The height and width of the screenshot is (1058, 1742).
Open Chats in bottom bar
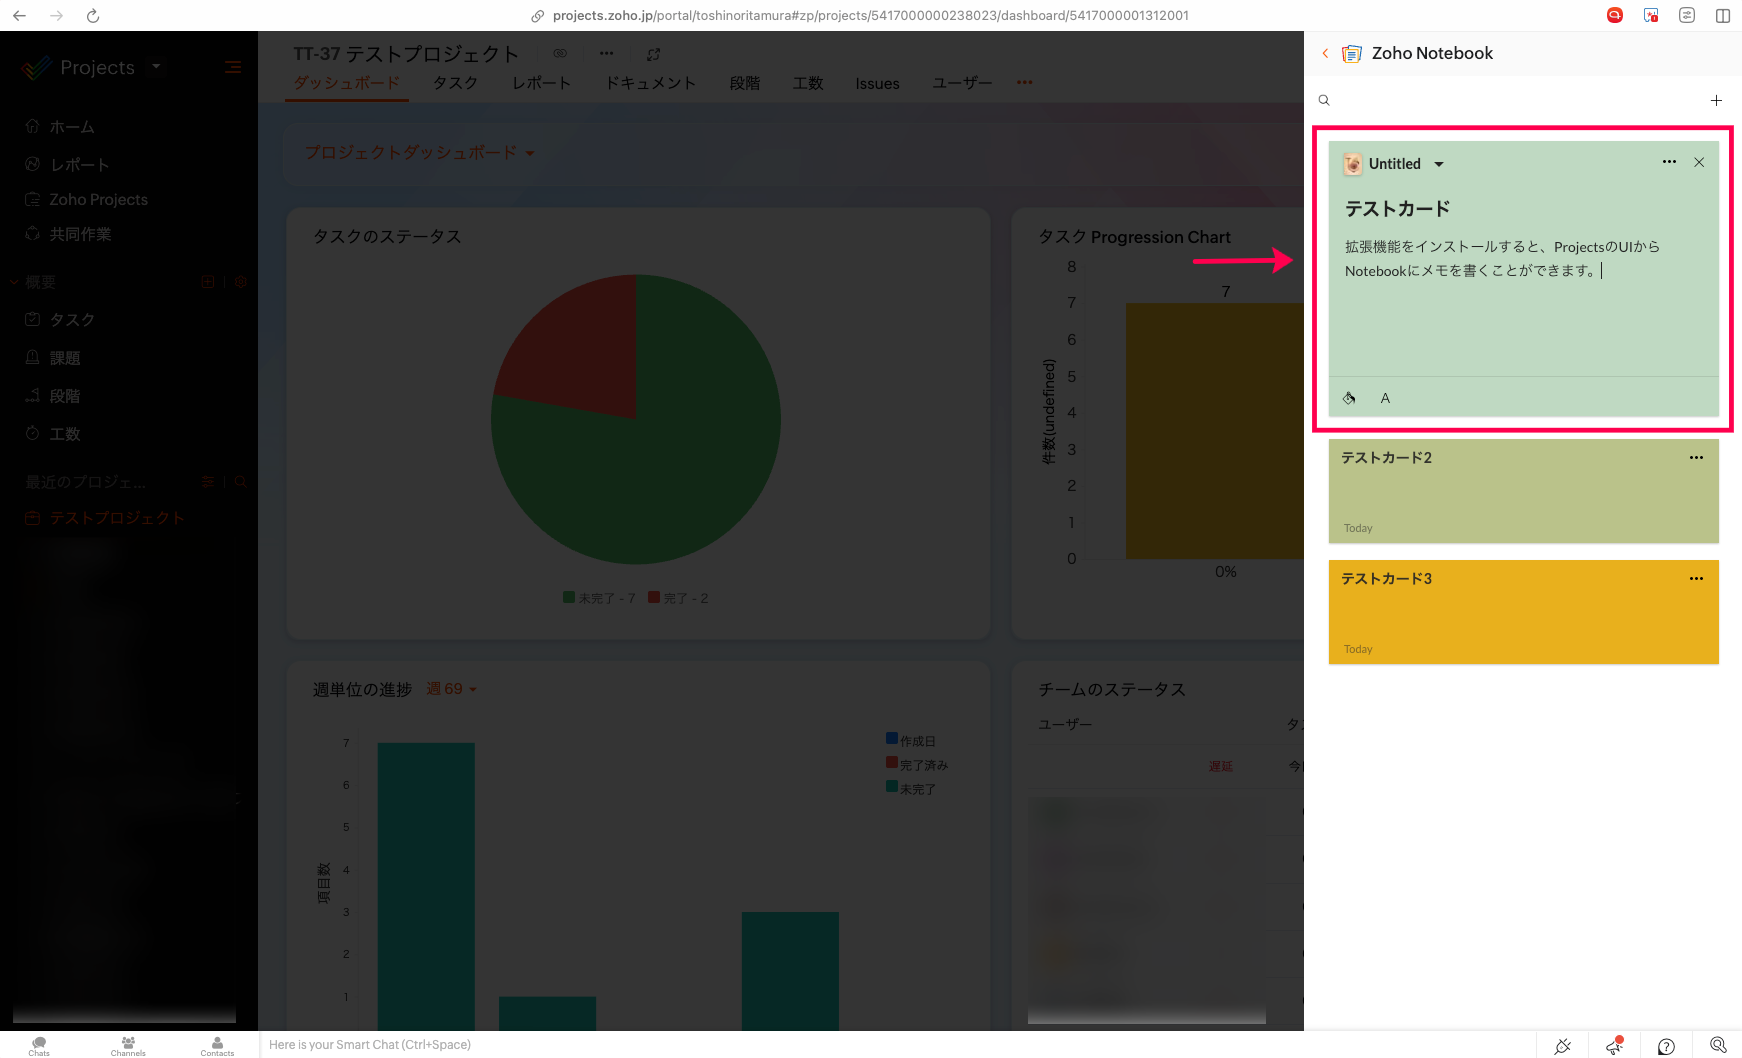39,1045
